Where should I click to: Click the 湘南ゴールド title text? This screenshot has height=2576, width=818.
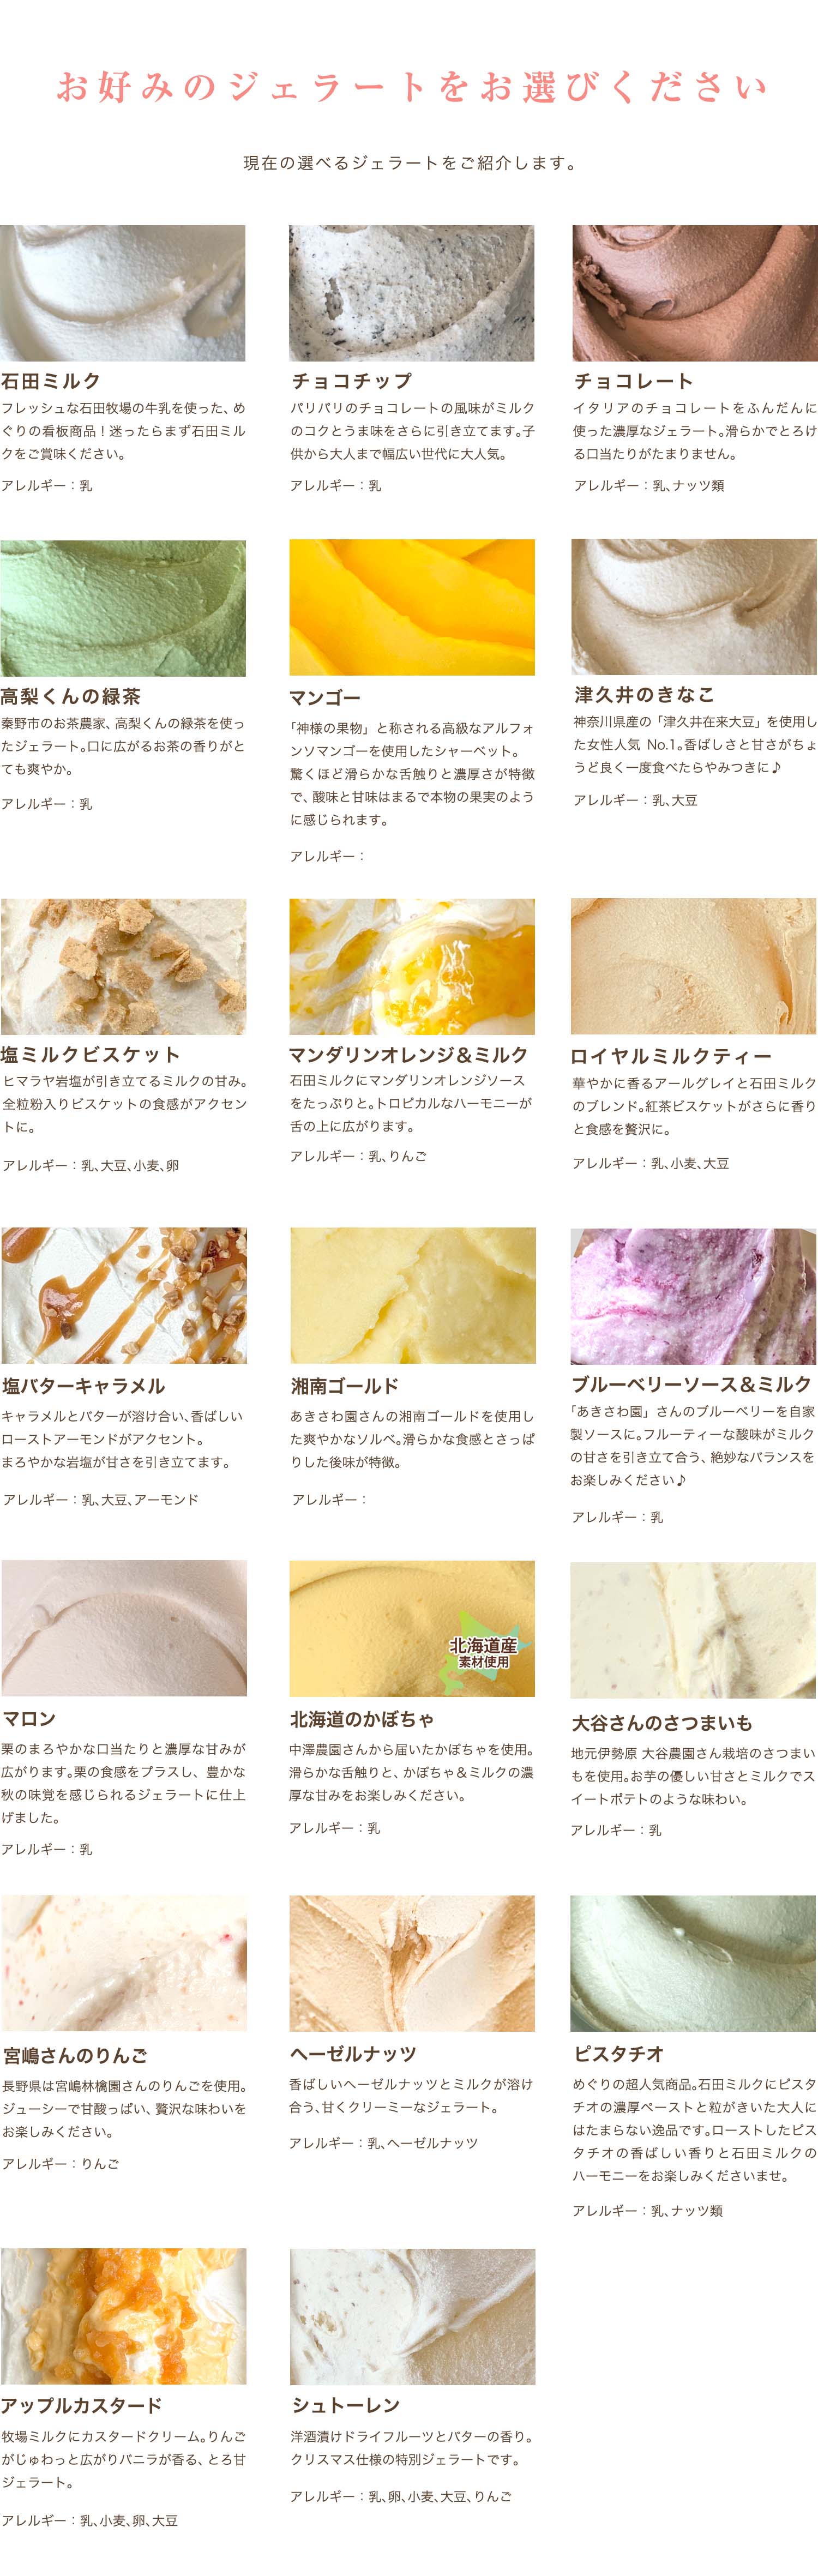[344, 1386]
